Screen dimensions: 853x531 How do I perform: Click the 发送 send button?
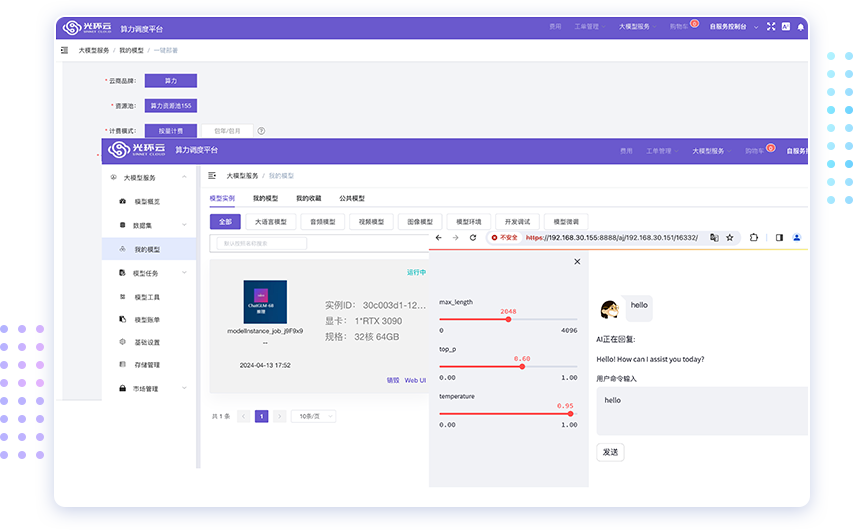pyautogui.click(x=610, y=452)
